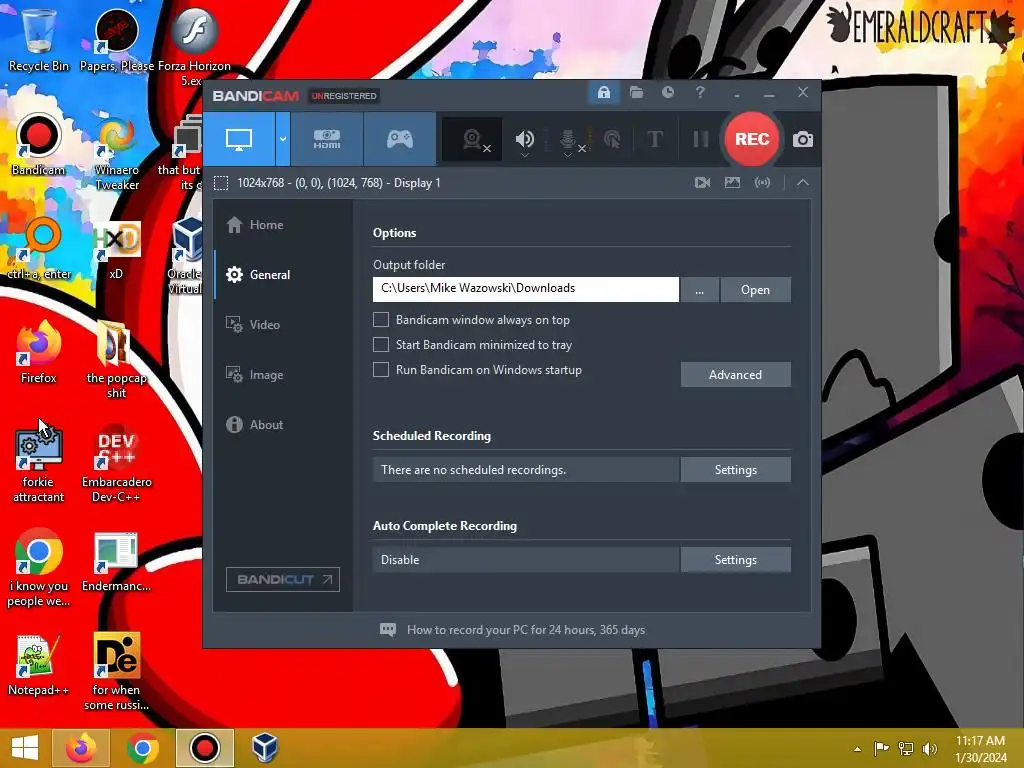This screenshot has width=1024, height=768.
Task: Click the 24 hours recording tip link
Action: click(x=526, y=630)
